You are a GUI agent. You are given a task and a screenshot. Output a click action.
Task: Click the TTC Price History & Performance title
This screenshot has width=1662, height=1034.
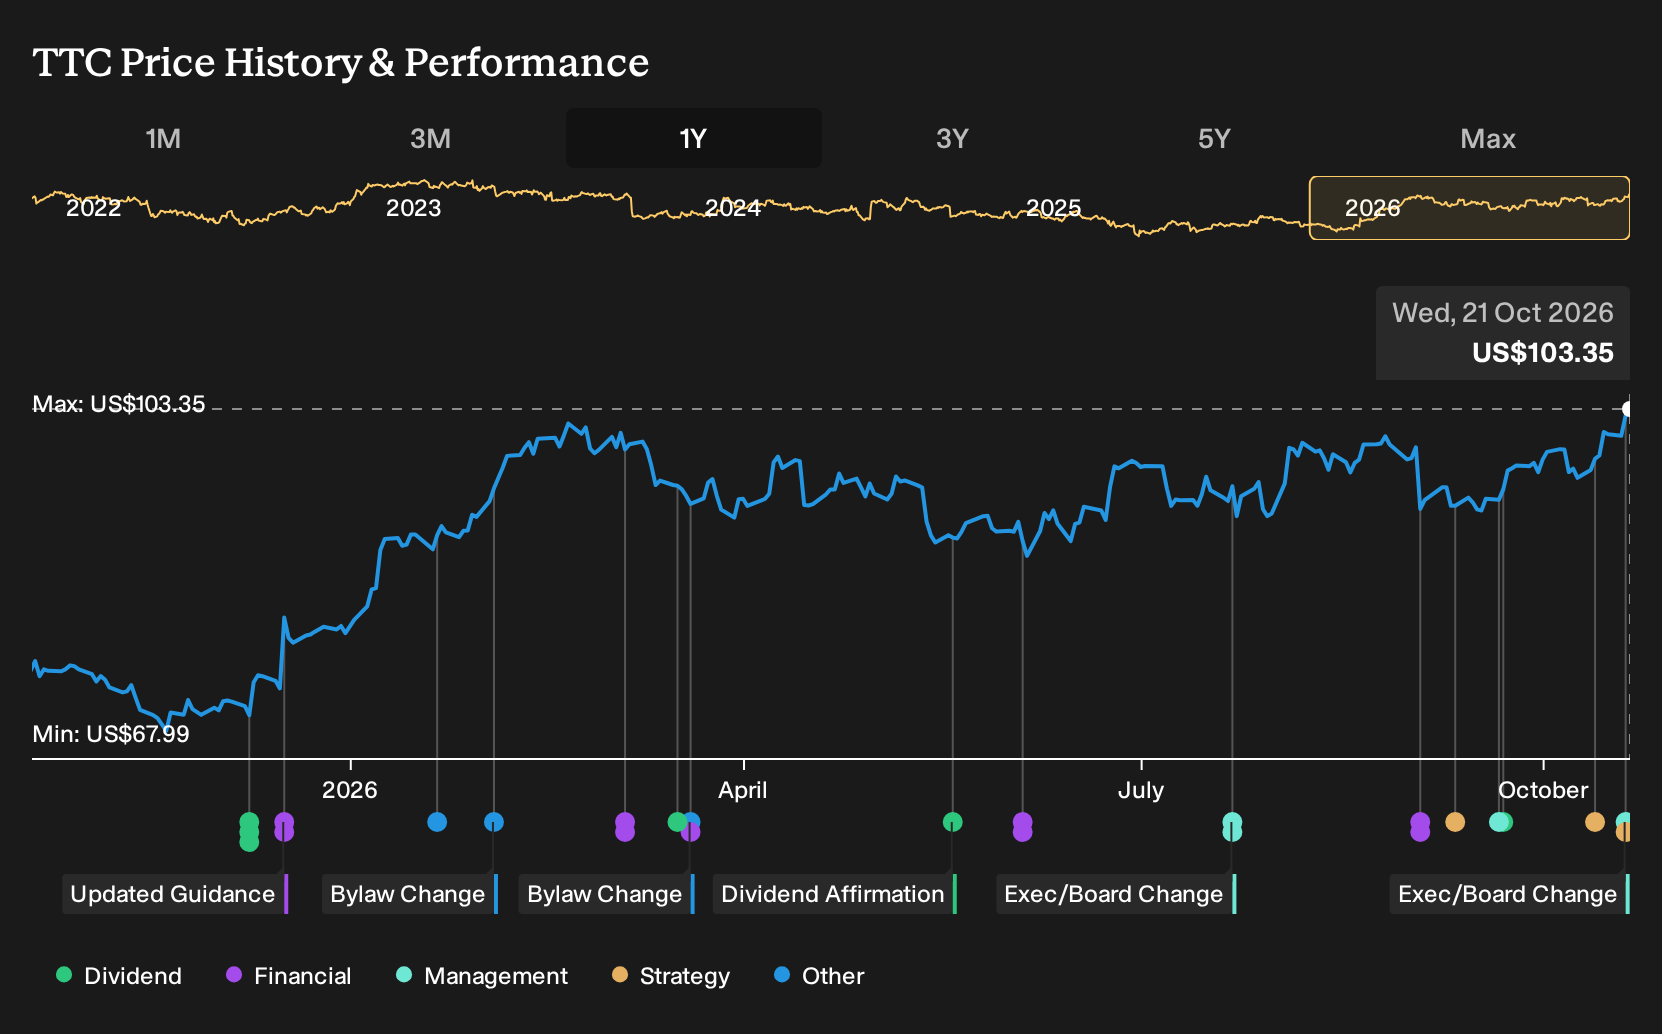point(341,62)
